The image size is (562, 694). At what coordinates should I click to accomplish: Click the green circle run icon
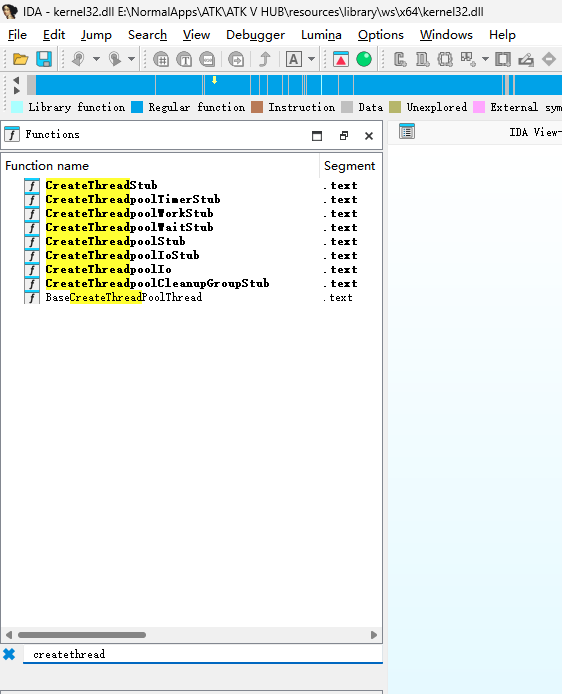[364, 59]
